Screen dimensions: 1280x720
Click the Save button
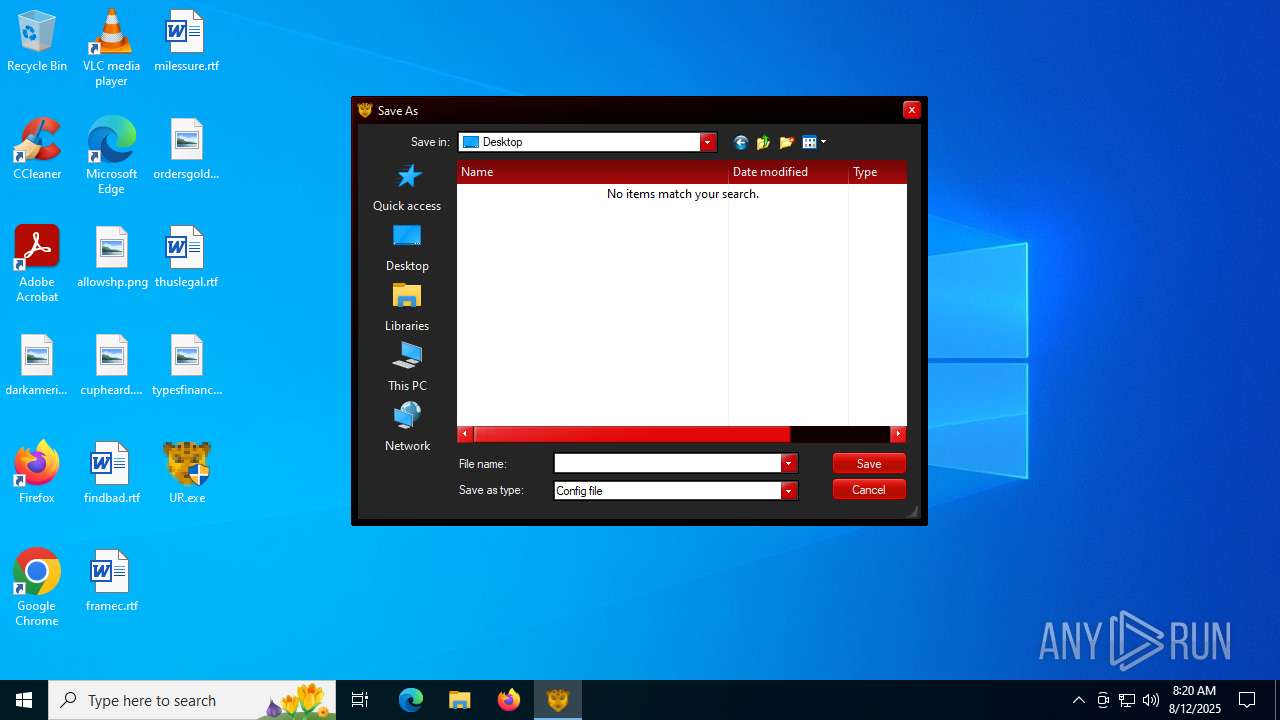[x=869, y=463]
